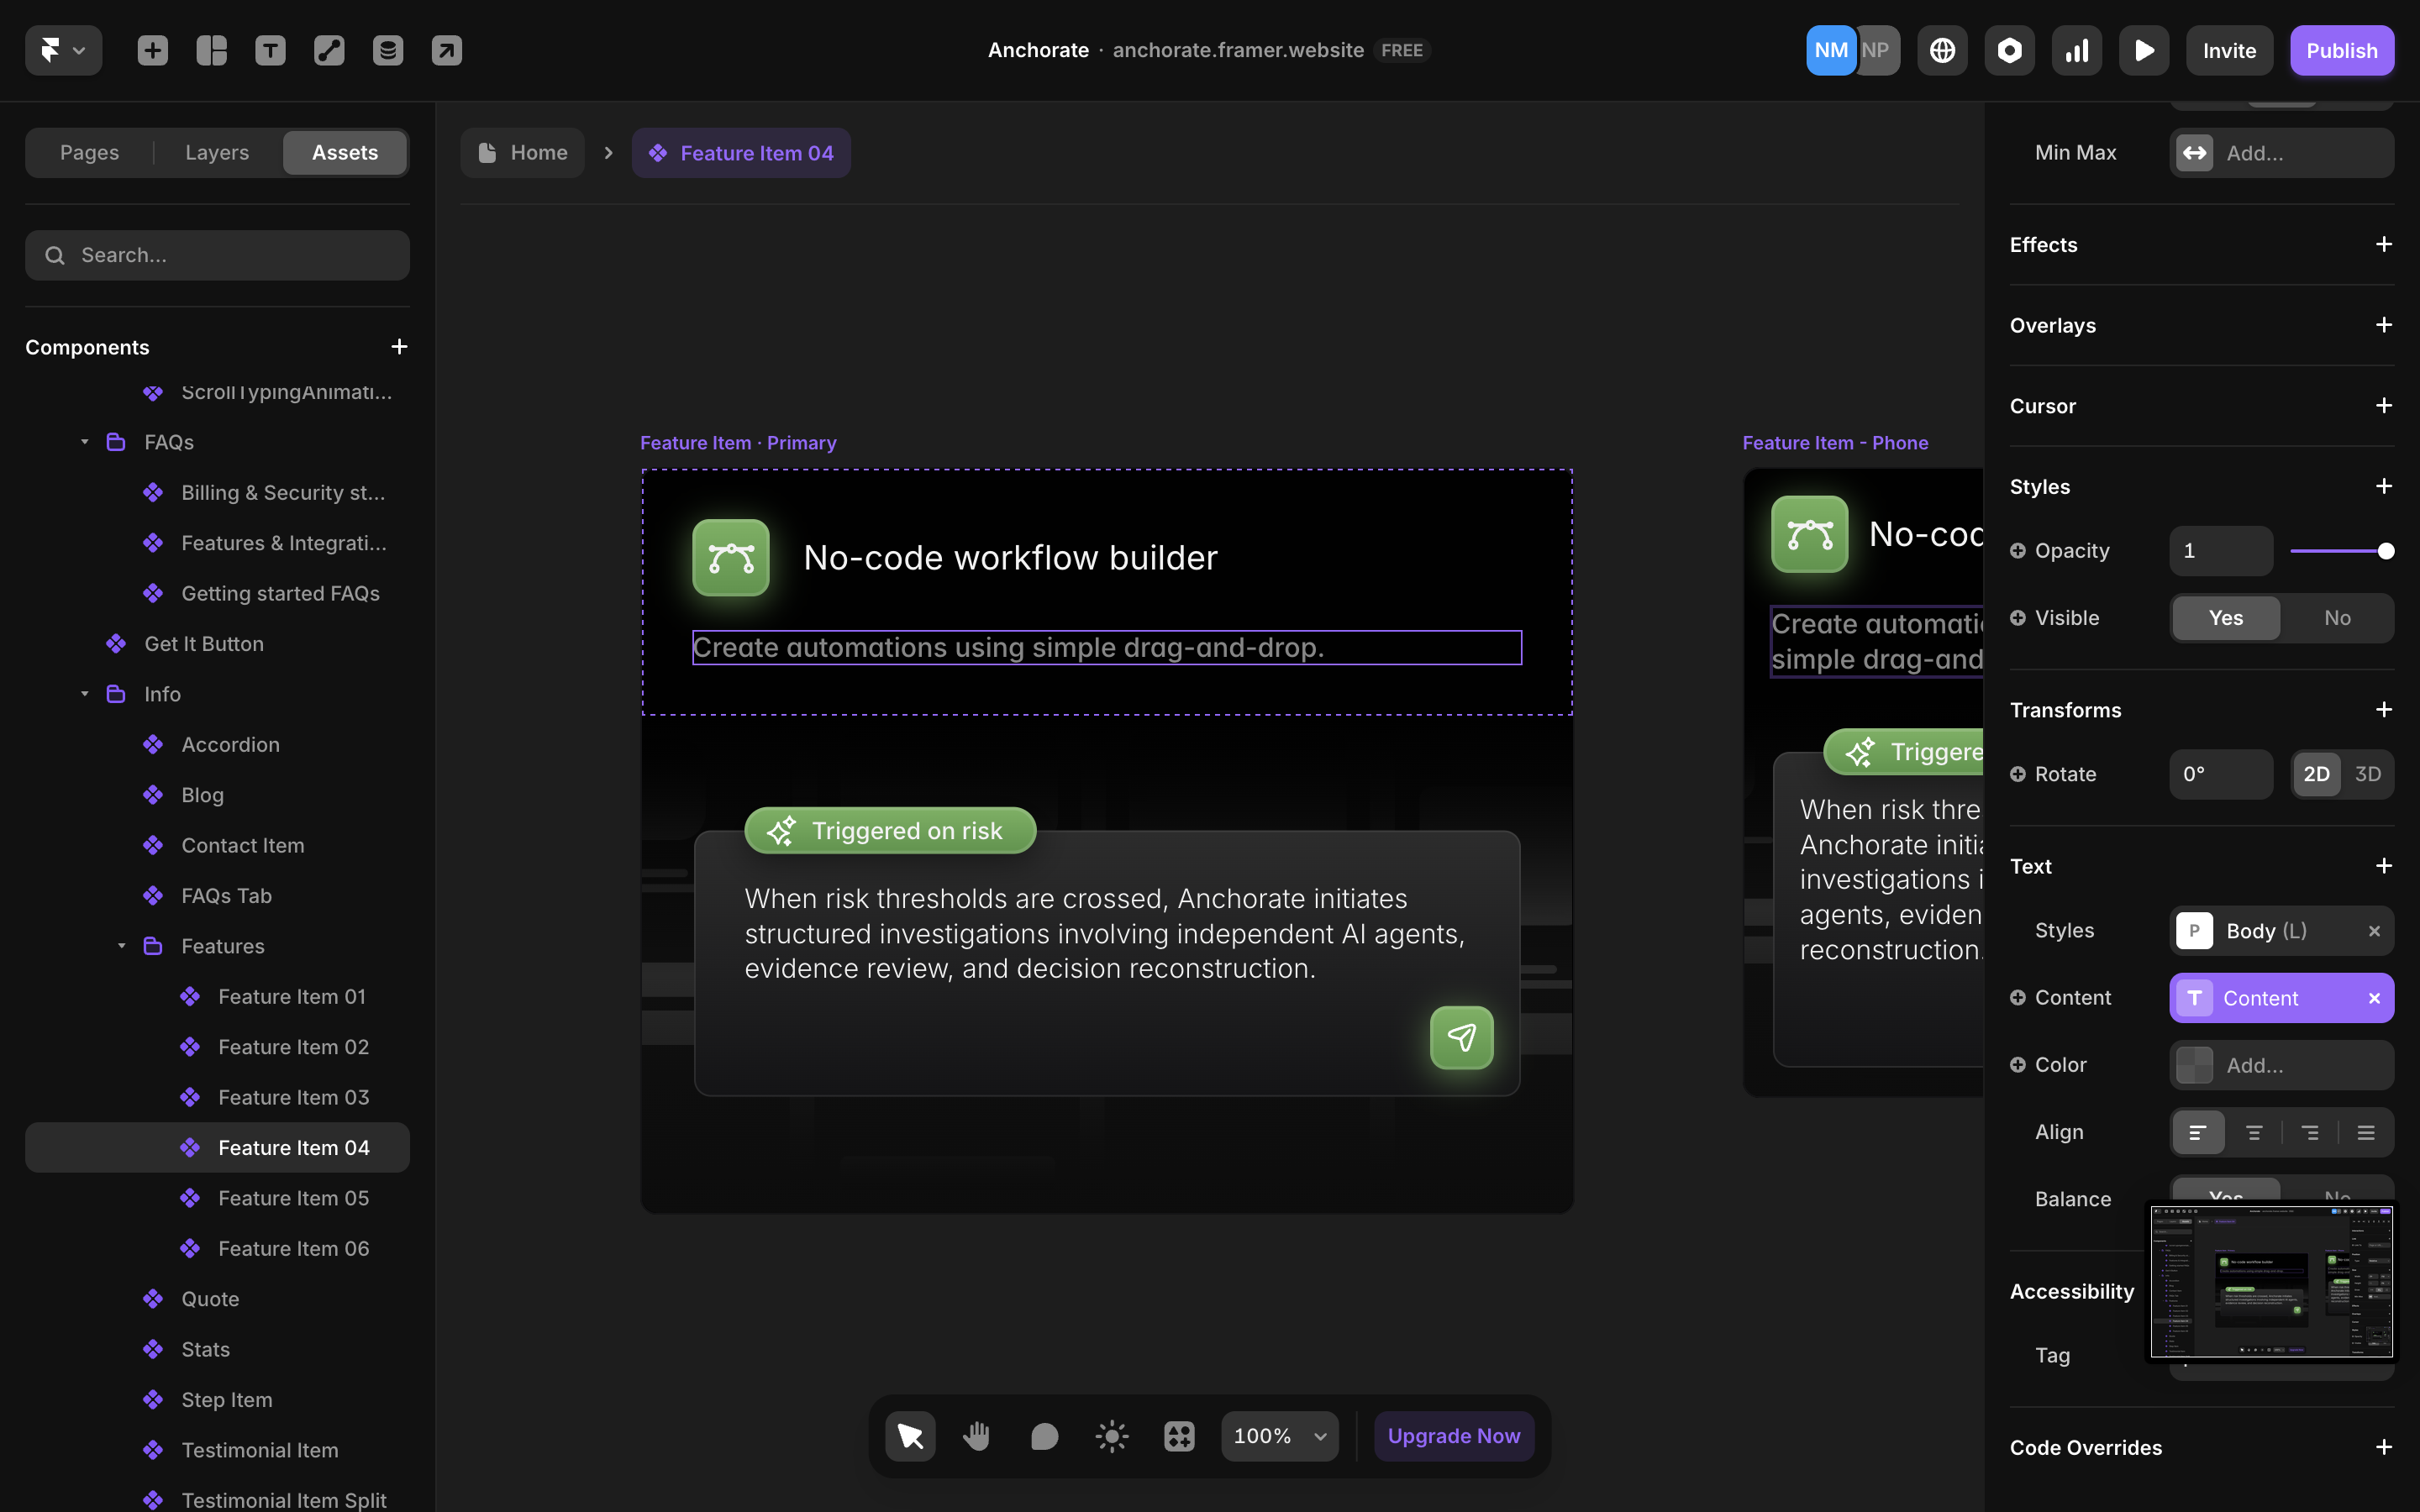Image resolution: width=2420 pixels, height=1512 pixels.
Task: Switch to the Layers tab
Action: [x=216, y=152]
